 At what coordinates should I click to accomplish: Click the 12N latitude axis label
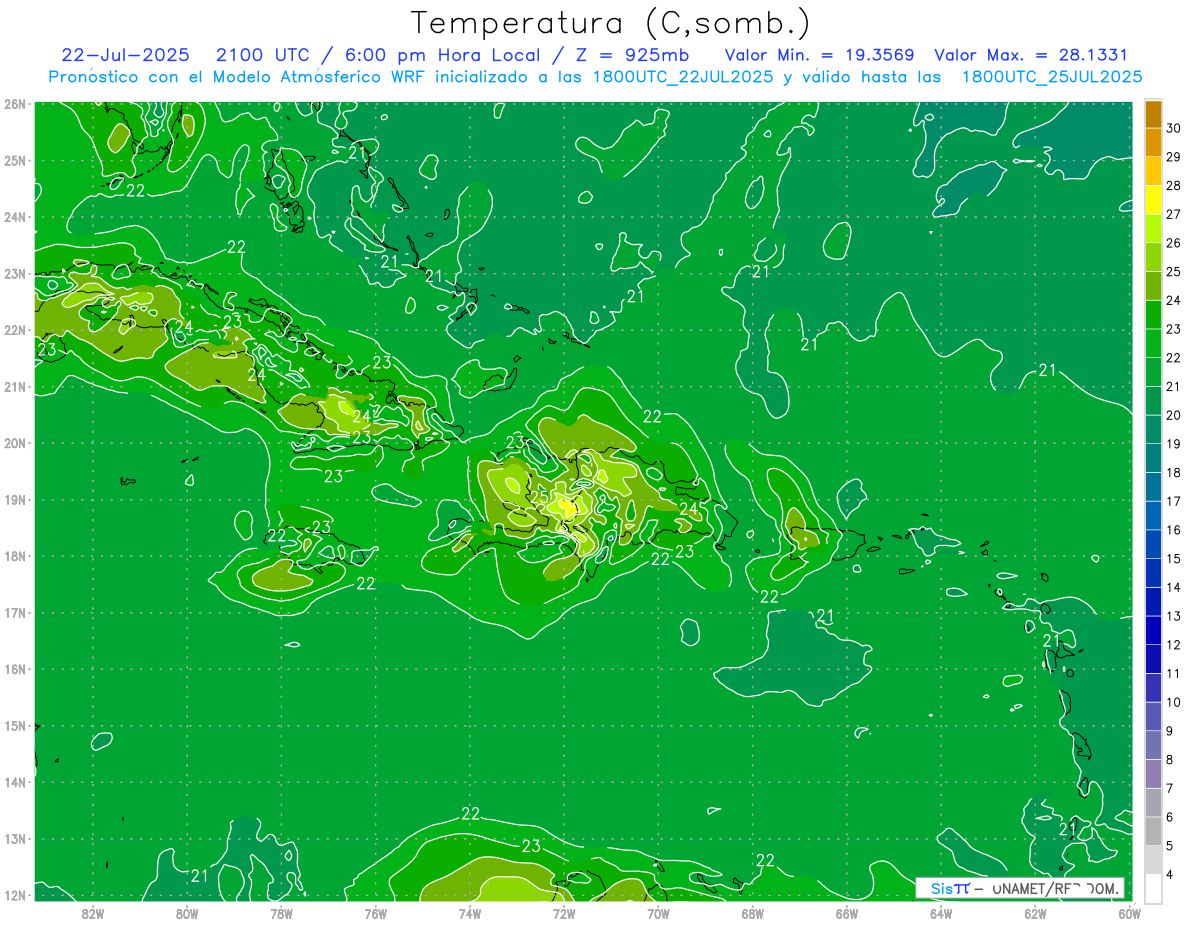tap(14, 895)
